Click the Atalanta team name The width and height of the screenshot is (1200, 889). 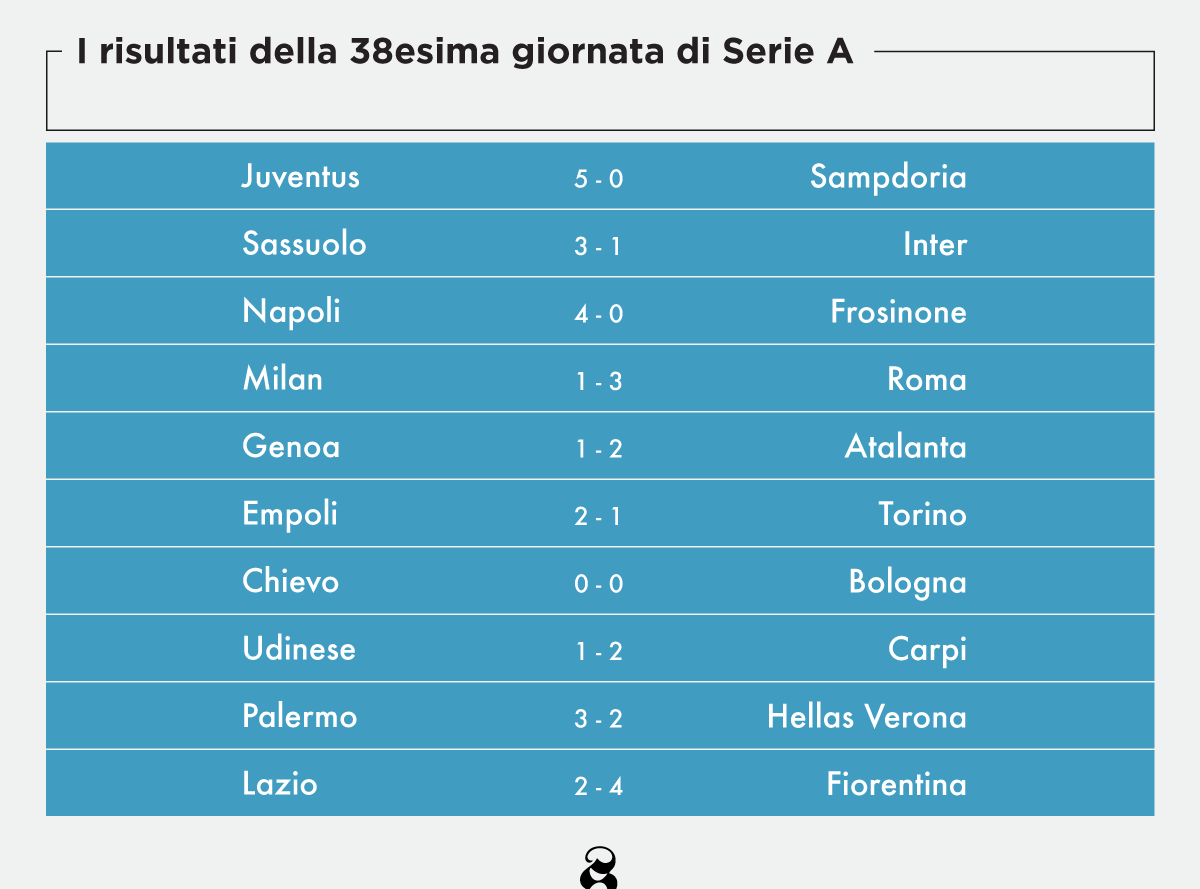905,447
